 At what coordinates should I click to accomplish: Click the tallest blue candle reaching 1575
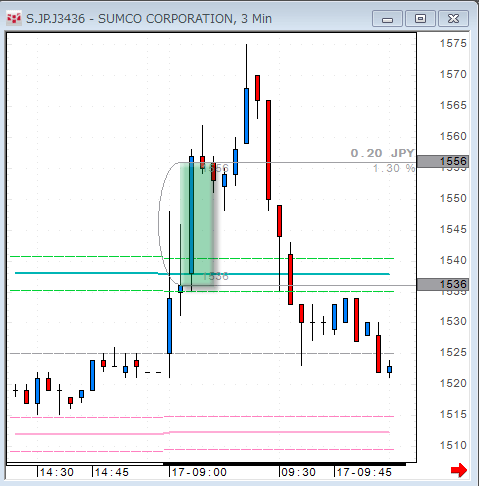pos(246,116)
